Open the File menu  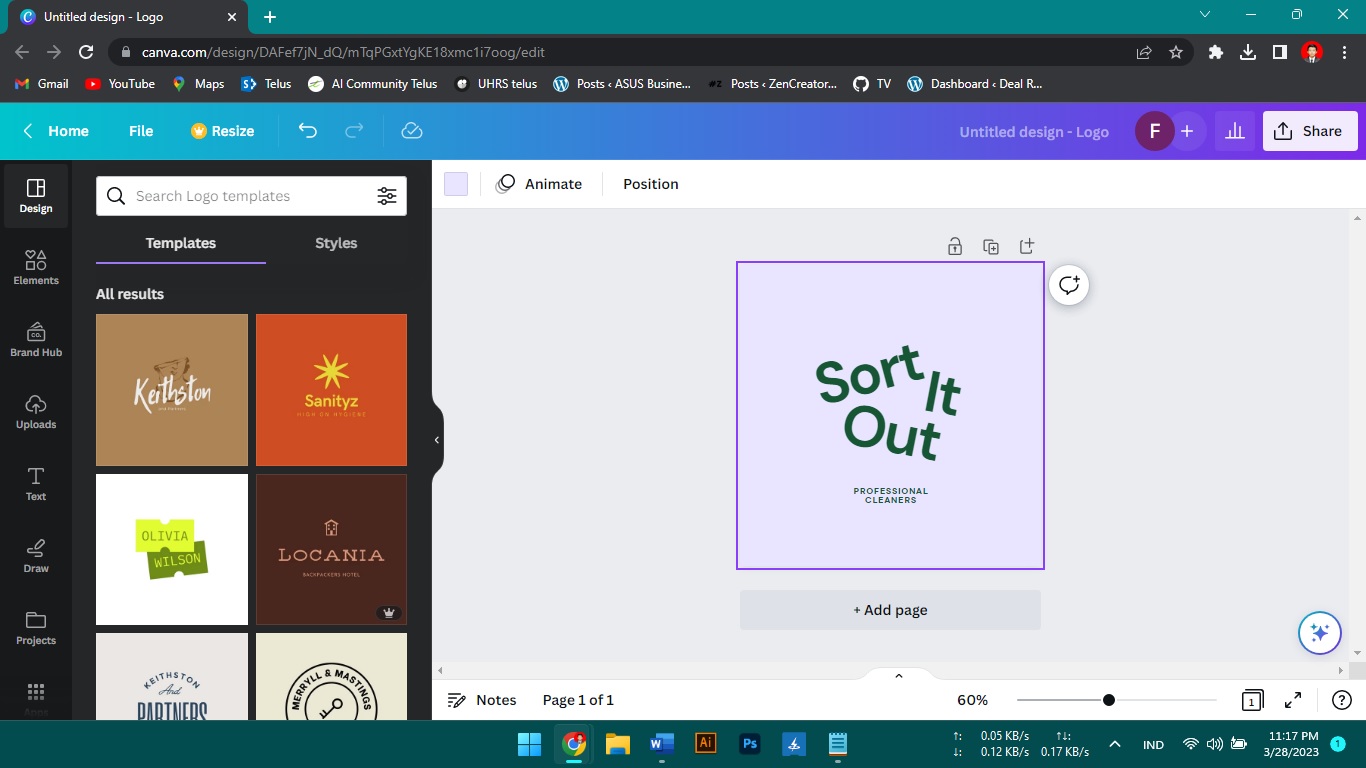click(x=141, y=130)
